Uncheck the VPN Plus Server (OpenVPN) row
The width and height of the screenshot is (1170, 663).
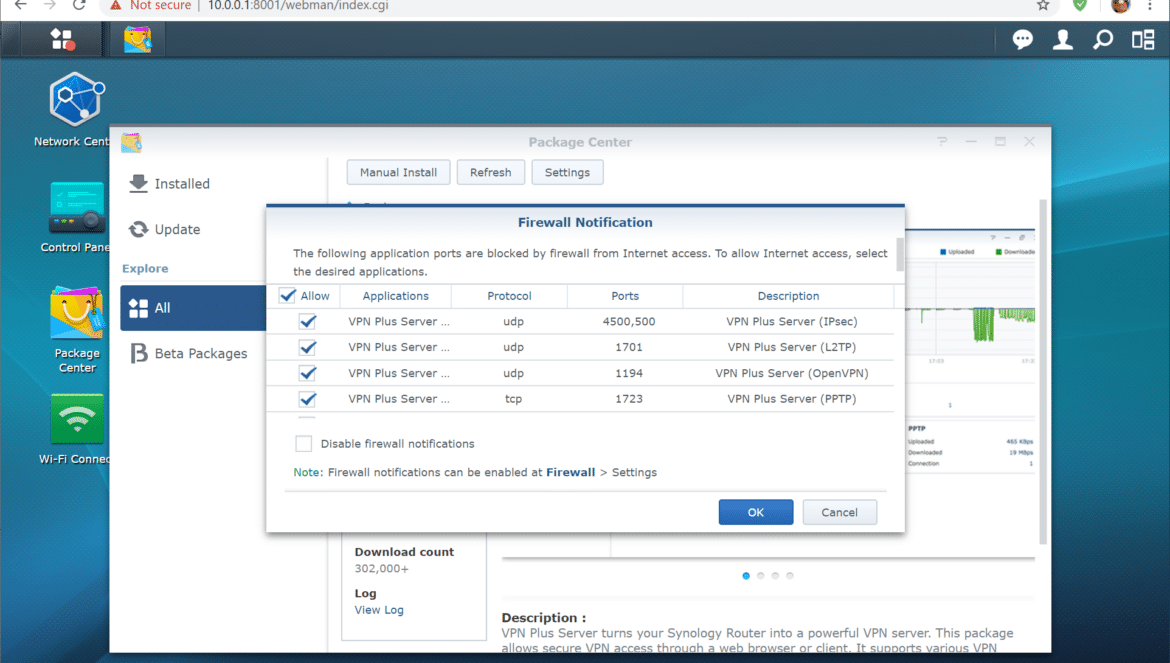[x=307, y=373]
